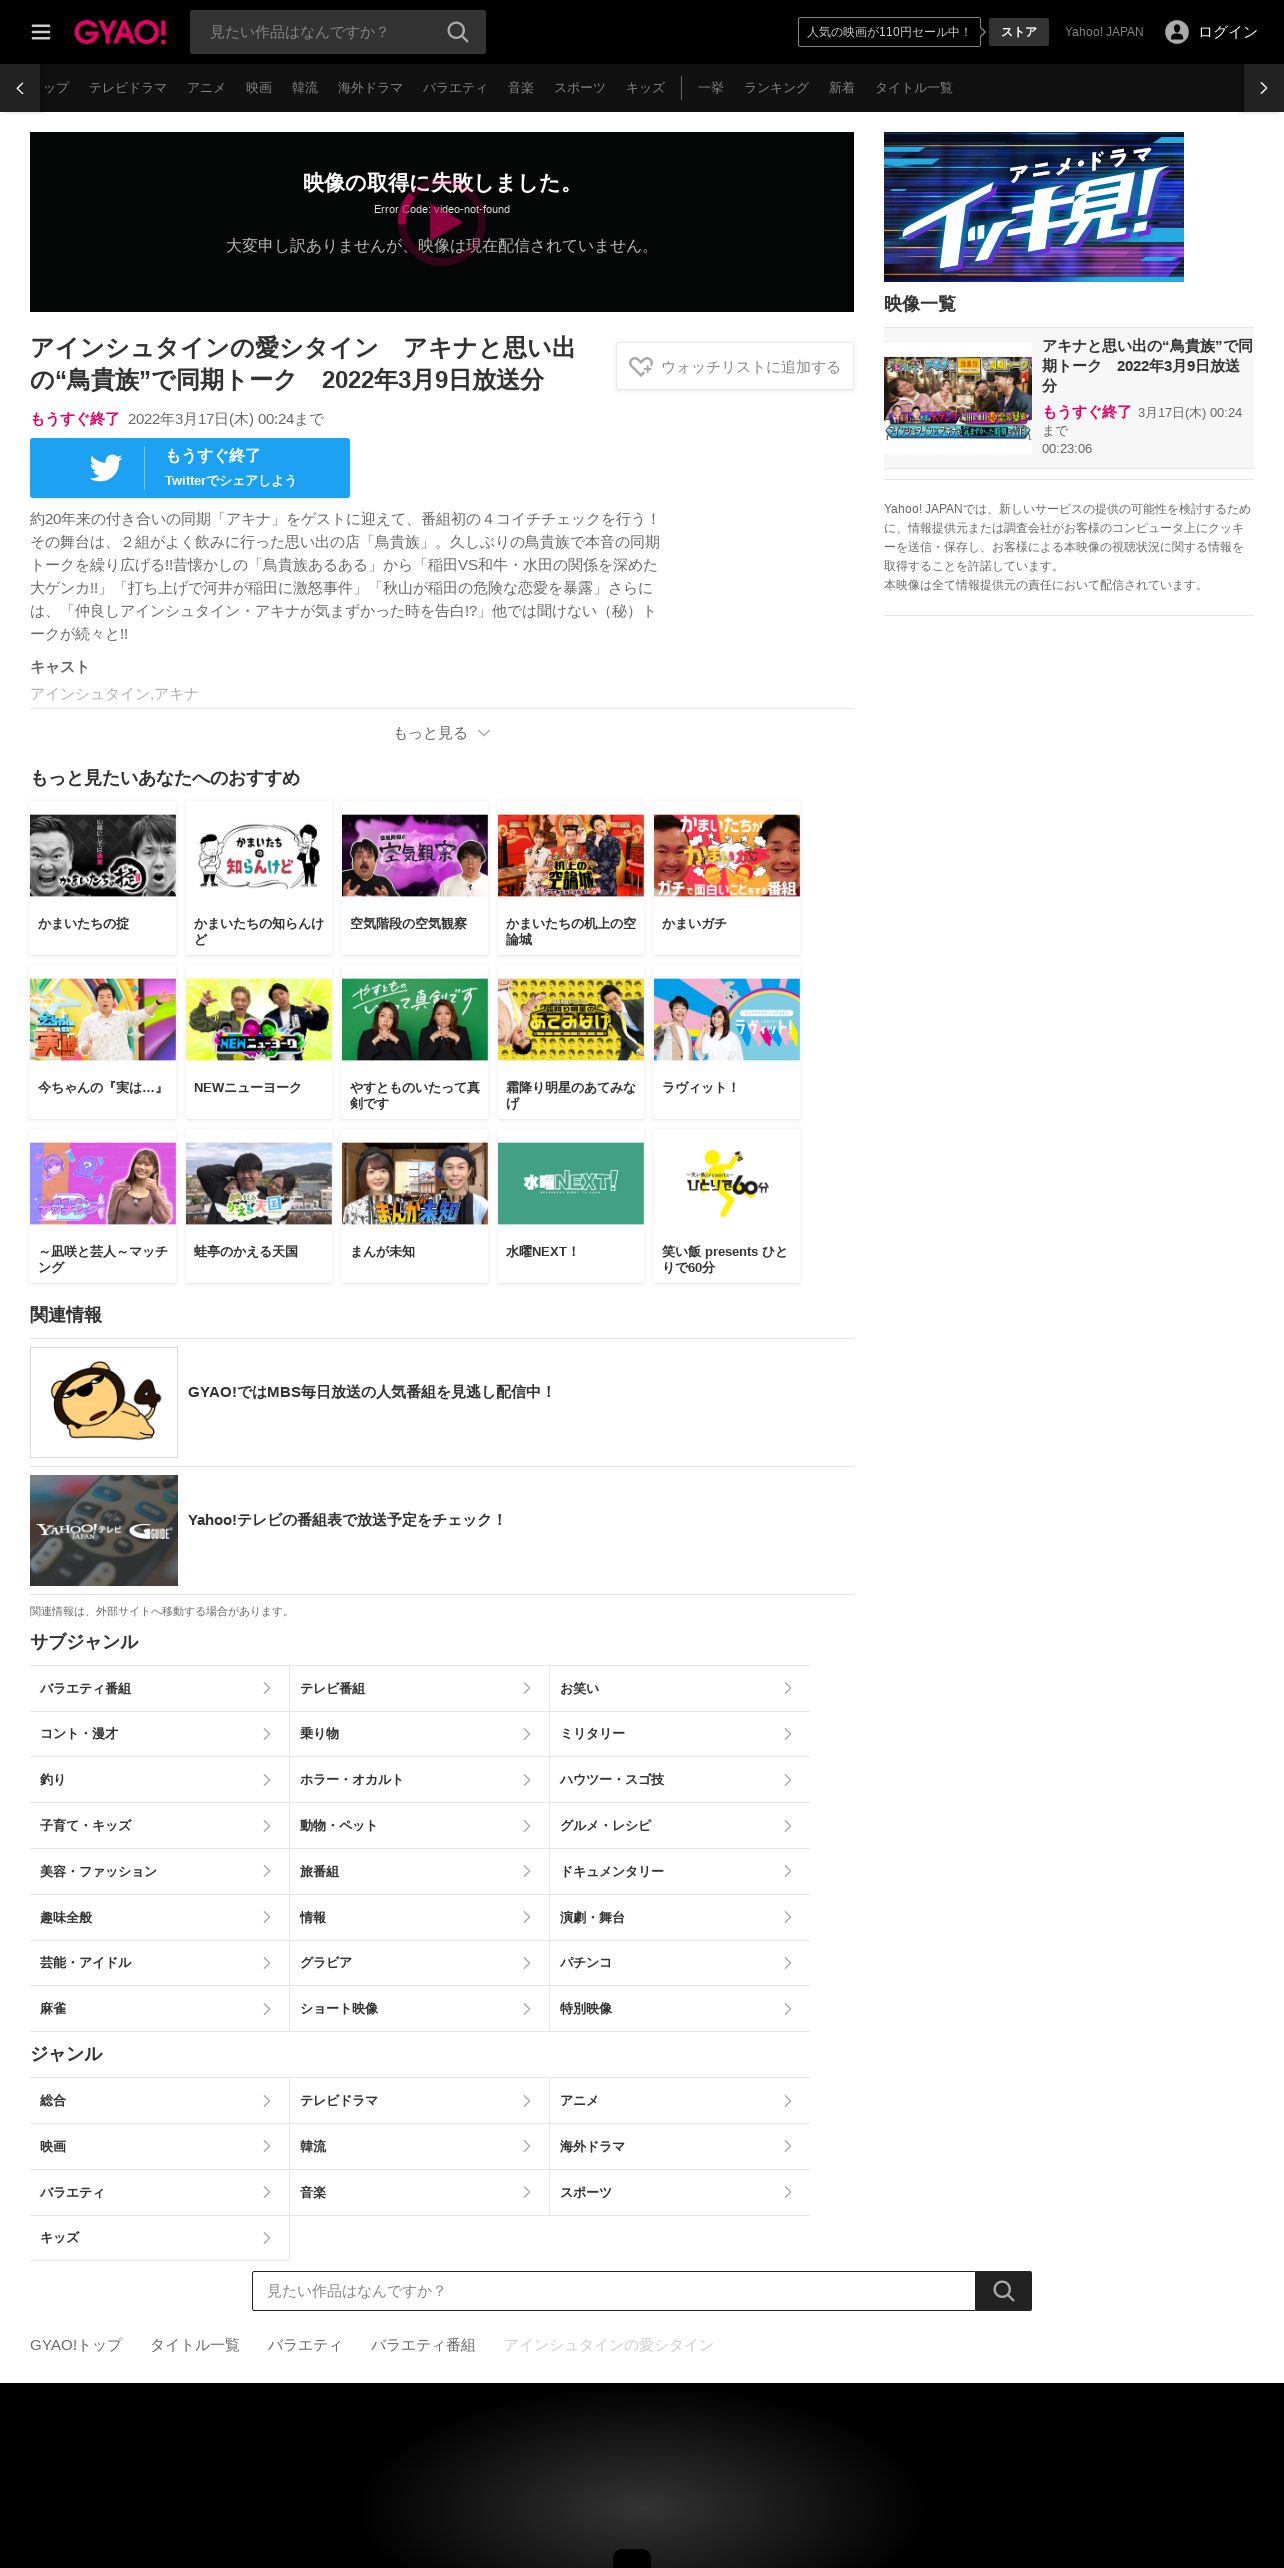Expand description with もっと見る
Viewport: 1284px width, 2568px height.
(x=442, y=733)
